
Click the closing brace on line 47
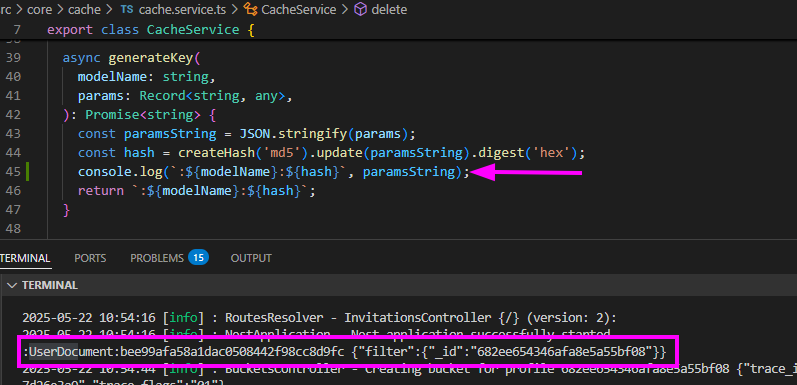(x=66, y=210)
